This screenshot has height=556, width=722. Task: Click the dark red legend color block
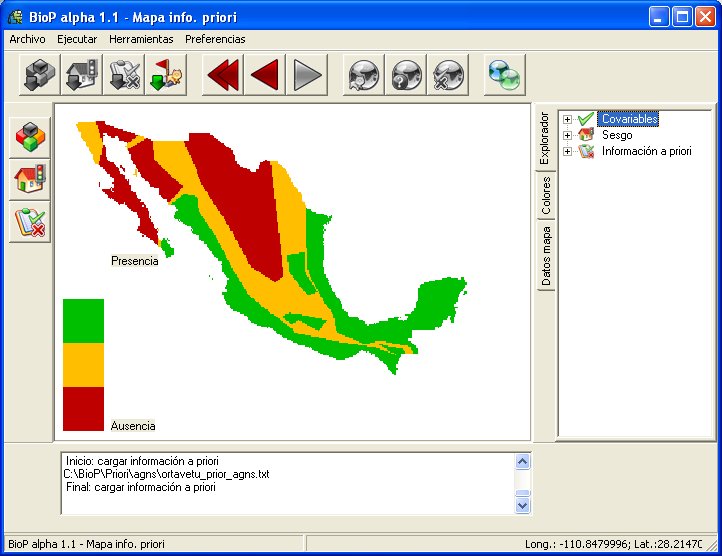click(83, 409)
